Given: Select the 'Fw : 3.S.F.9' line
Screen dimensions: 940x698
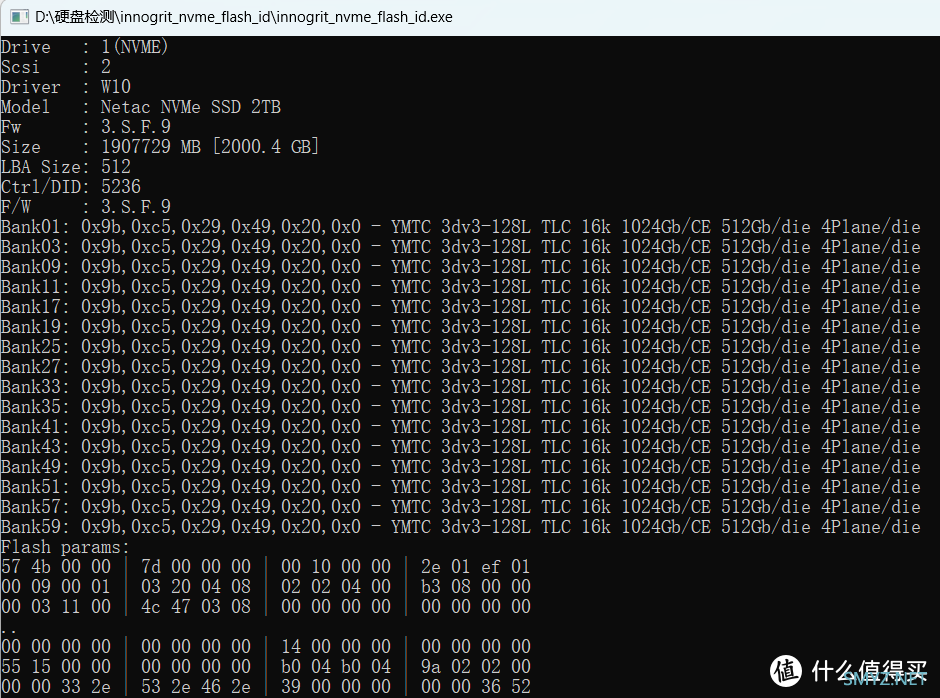Looking at the screenshot, I should [86, 127].
